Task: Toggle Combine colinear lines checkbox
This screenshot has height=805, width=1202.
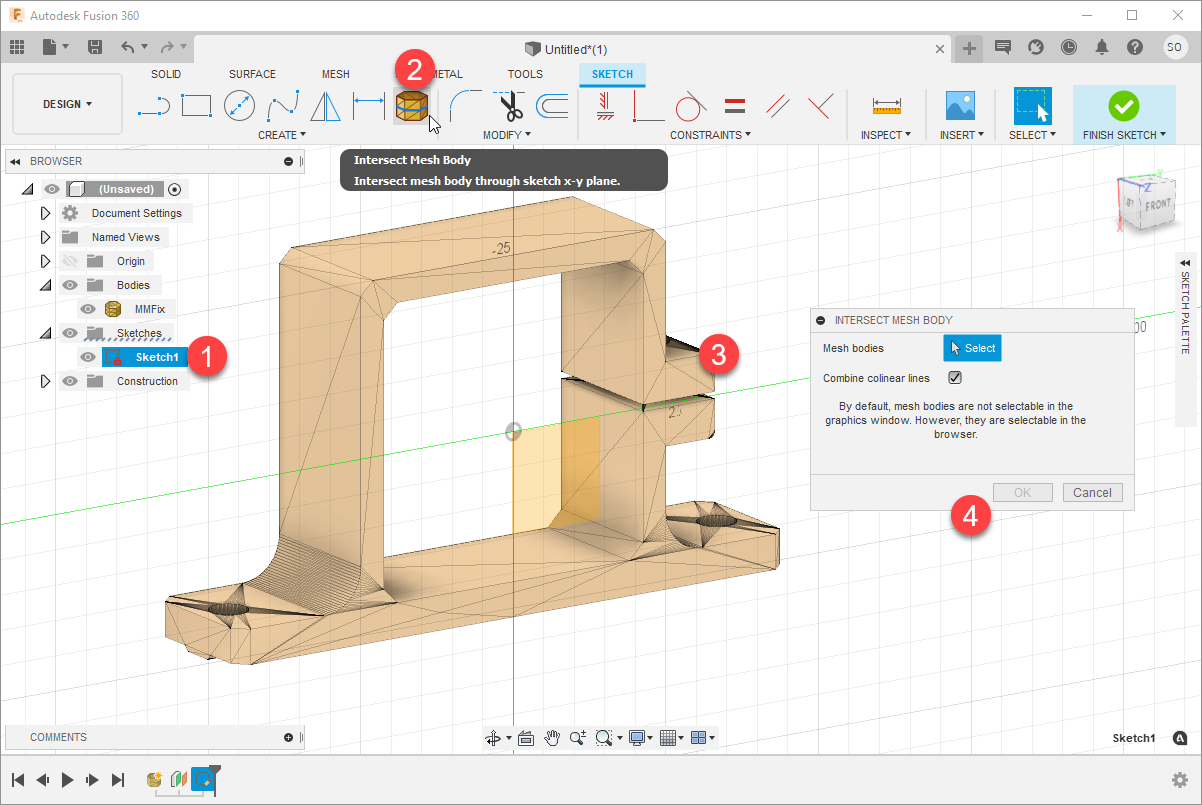Action: click(955, 378)
